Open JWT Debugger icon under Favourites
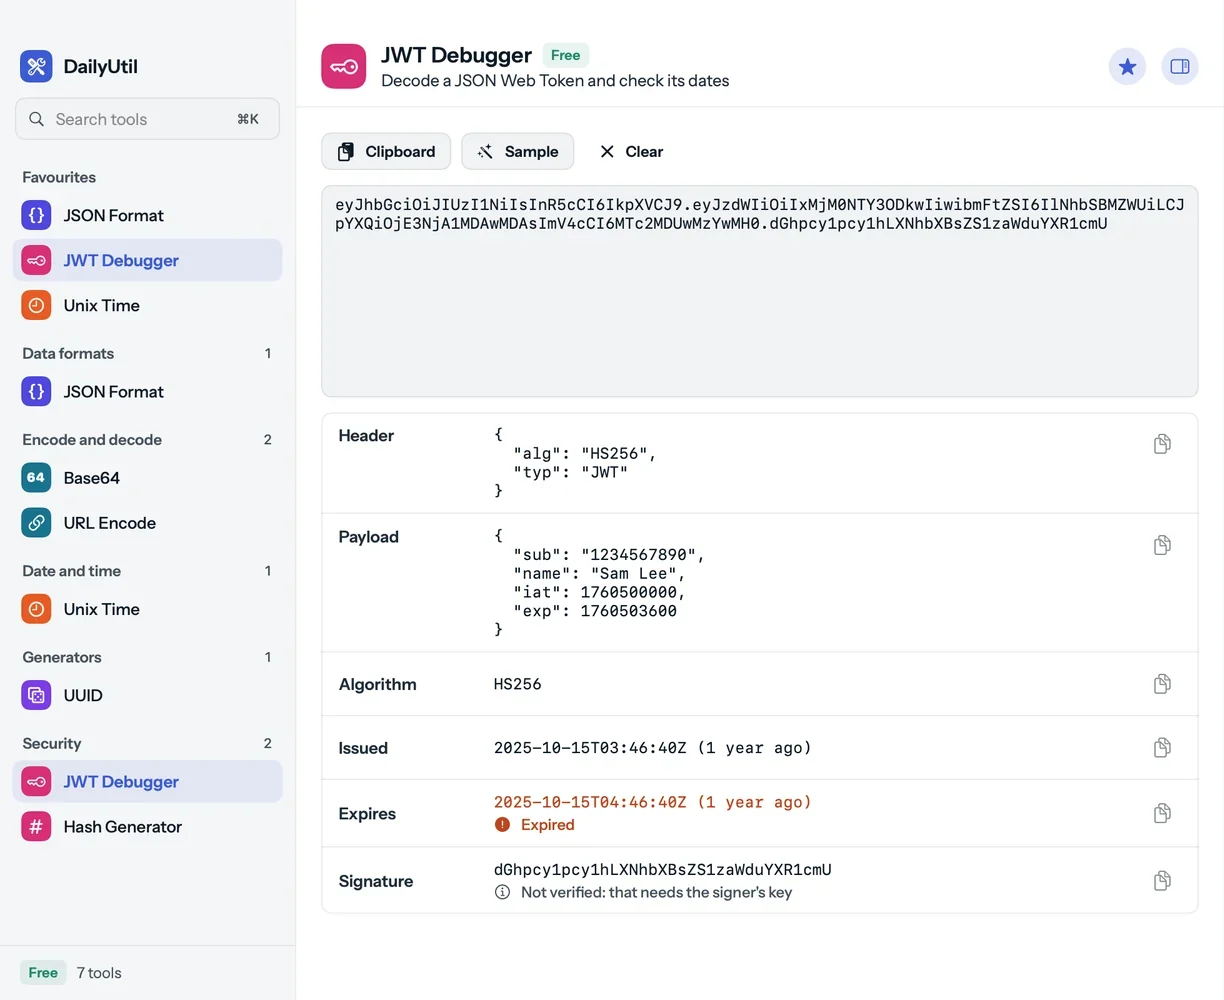This screenshot has height=1000, width=1224. coord(36,260)
